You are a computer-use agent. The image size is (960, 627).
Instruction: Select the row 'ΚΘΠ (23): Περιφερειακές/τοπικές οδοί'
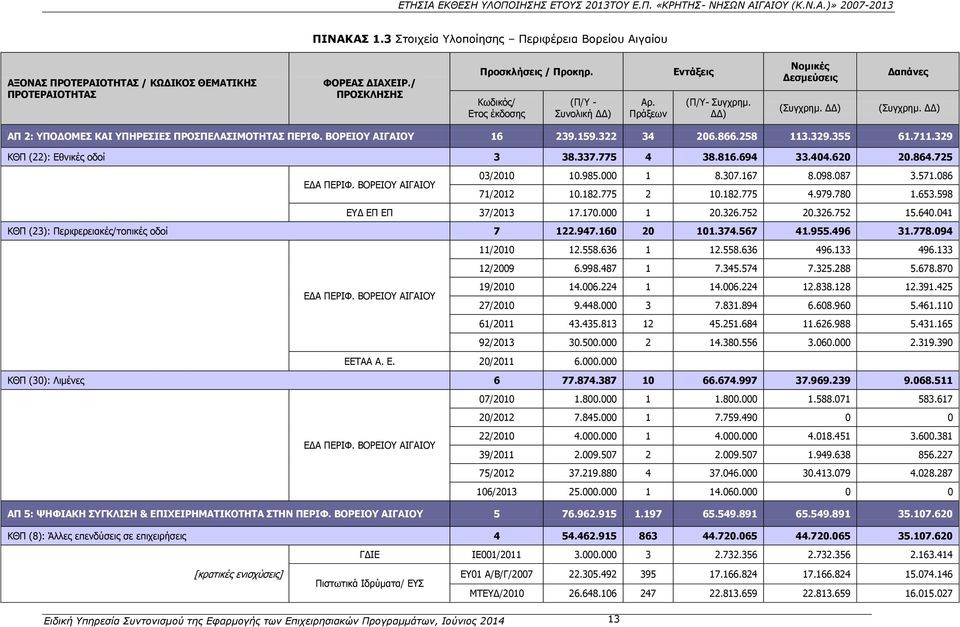(x=480, y=231)
